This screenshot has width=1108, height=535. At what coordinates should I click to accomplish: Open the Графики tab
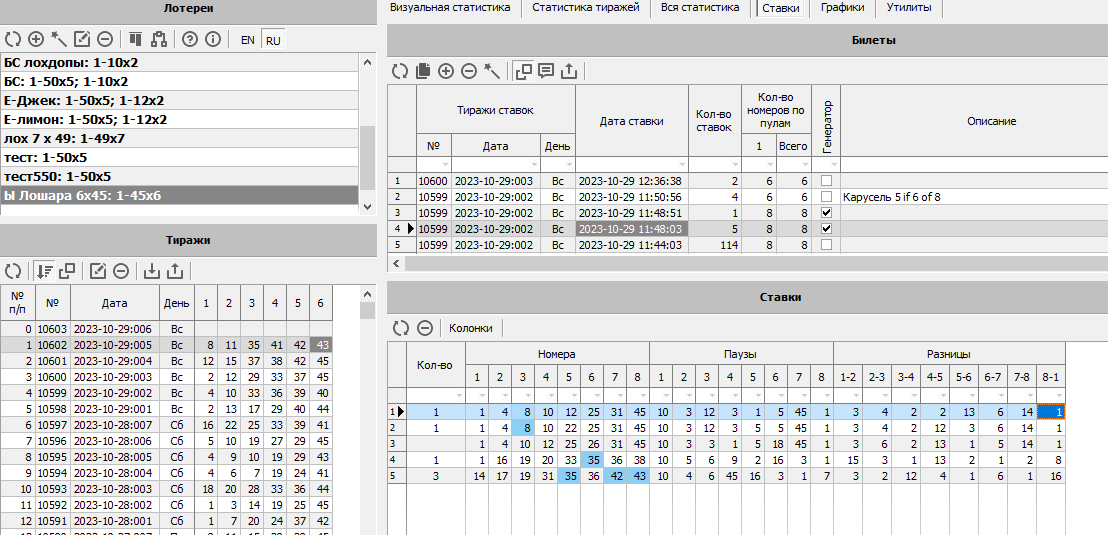(x=842, y=8)
